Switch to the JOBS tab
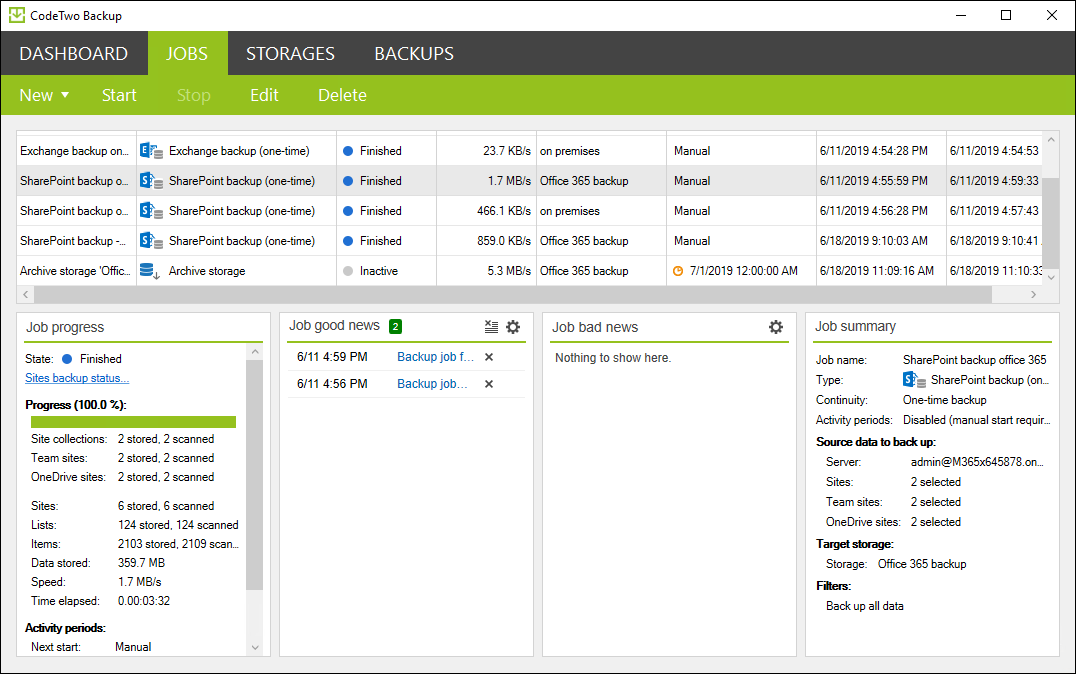This screenshot has width=1076, height=674. (187, 54)
